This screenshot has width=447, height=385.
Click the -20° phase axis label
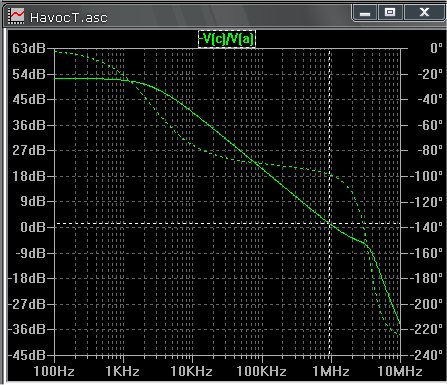pos(430,74)
